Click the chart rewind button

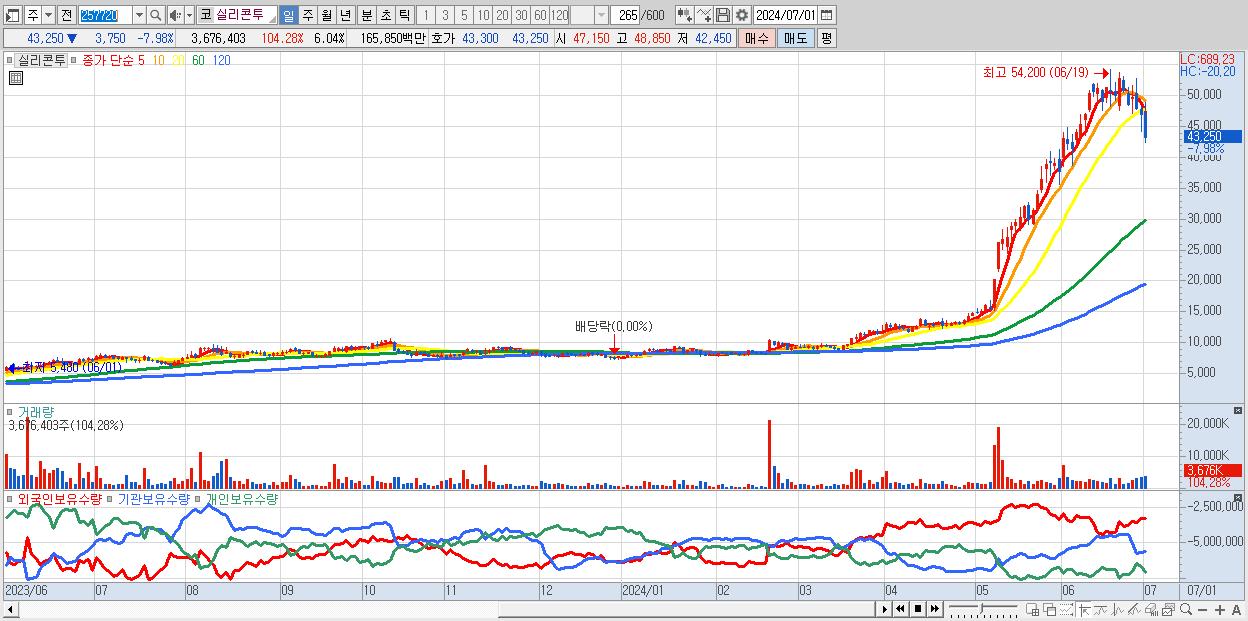[x=900, y=609]
